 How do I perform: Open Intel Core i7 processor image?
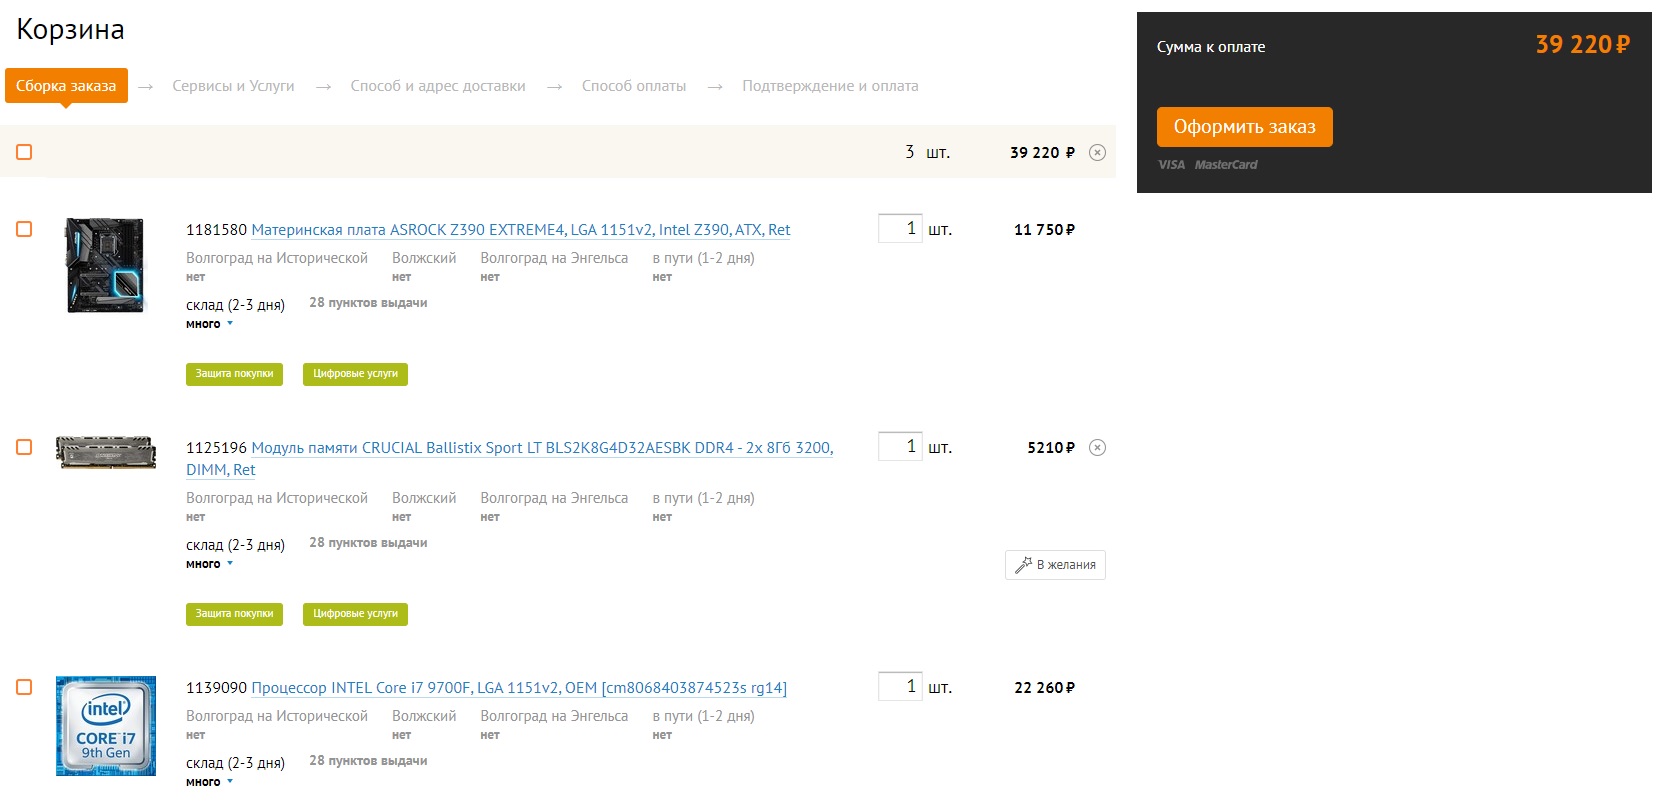(105, 726)
